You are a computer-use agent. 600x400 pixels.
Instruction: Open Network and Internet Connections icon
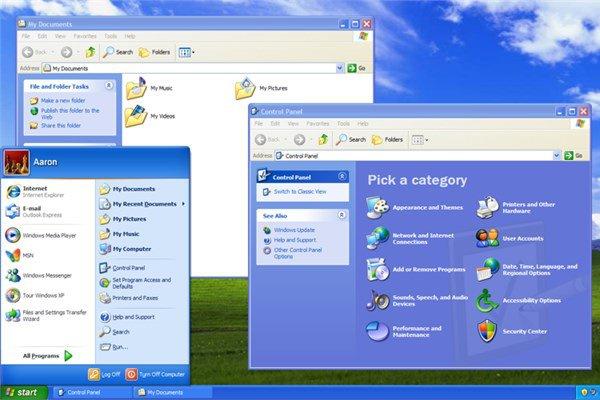(x=378, y=238)
